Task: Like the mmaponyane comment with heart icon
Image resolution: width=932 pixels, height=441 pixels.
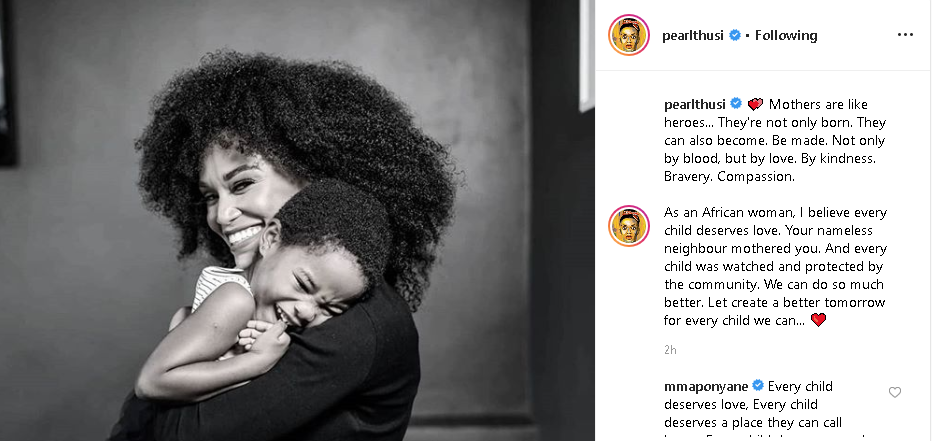Action: (895, 392)
